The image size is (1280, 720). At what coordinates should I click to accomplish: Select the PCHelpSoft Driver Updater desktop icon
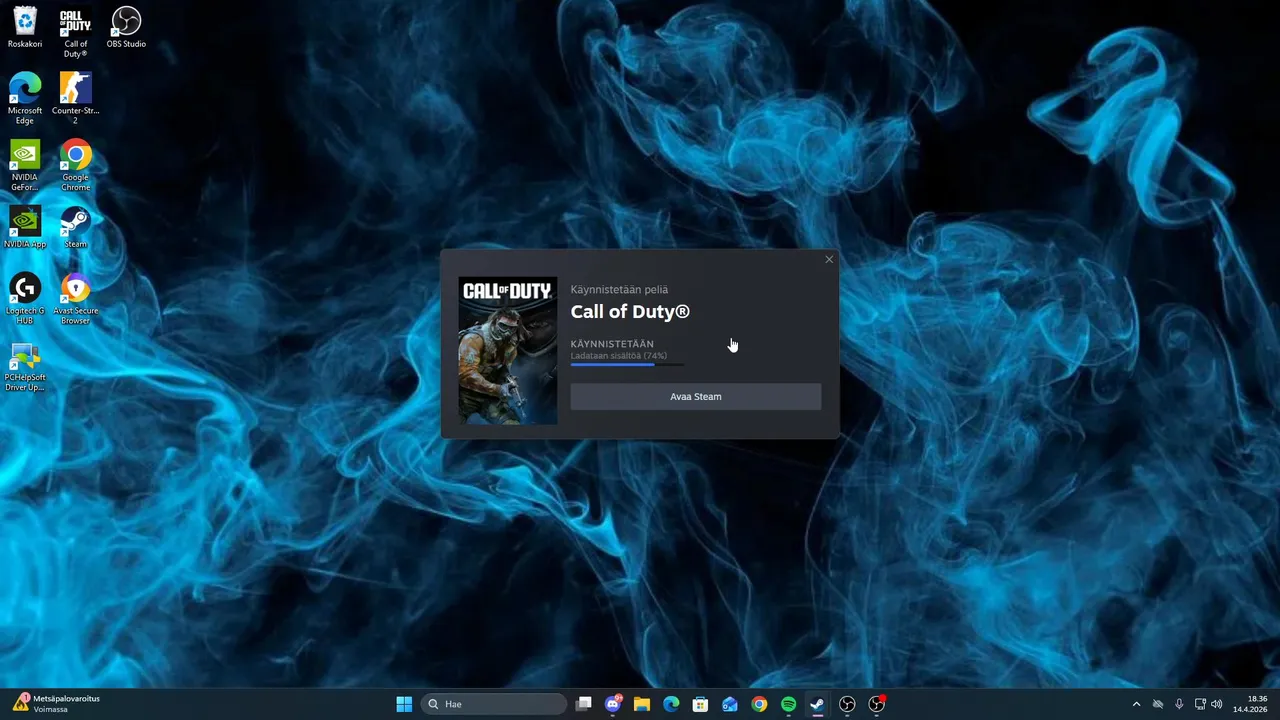(25, 367)
